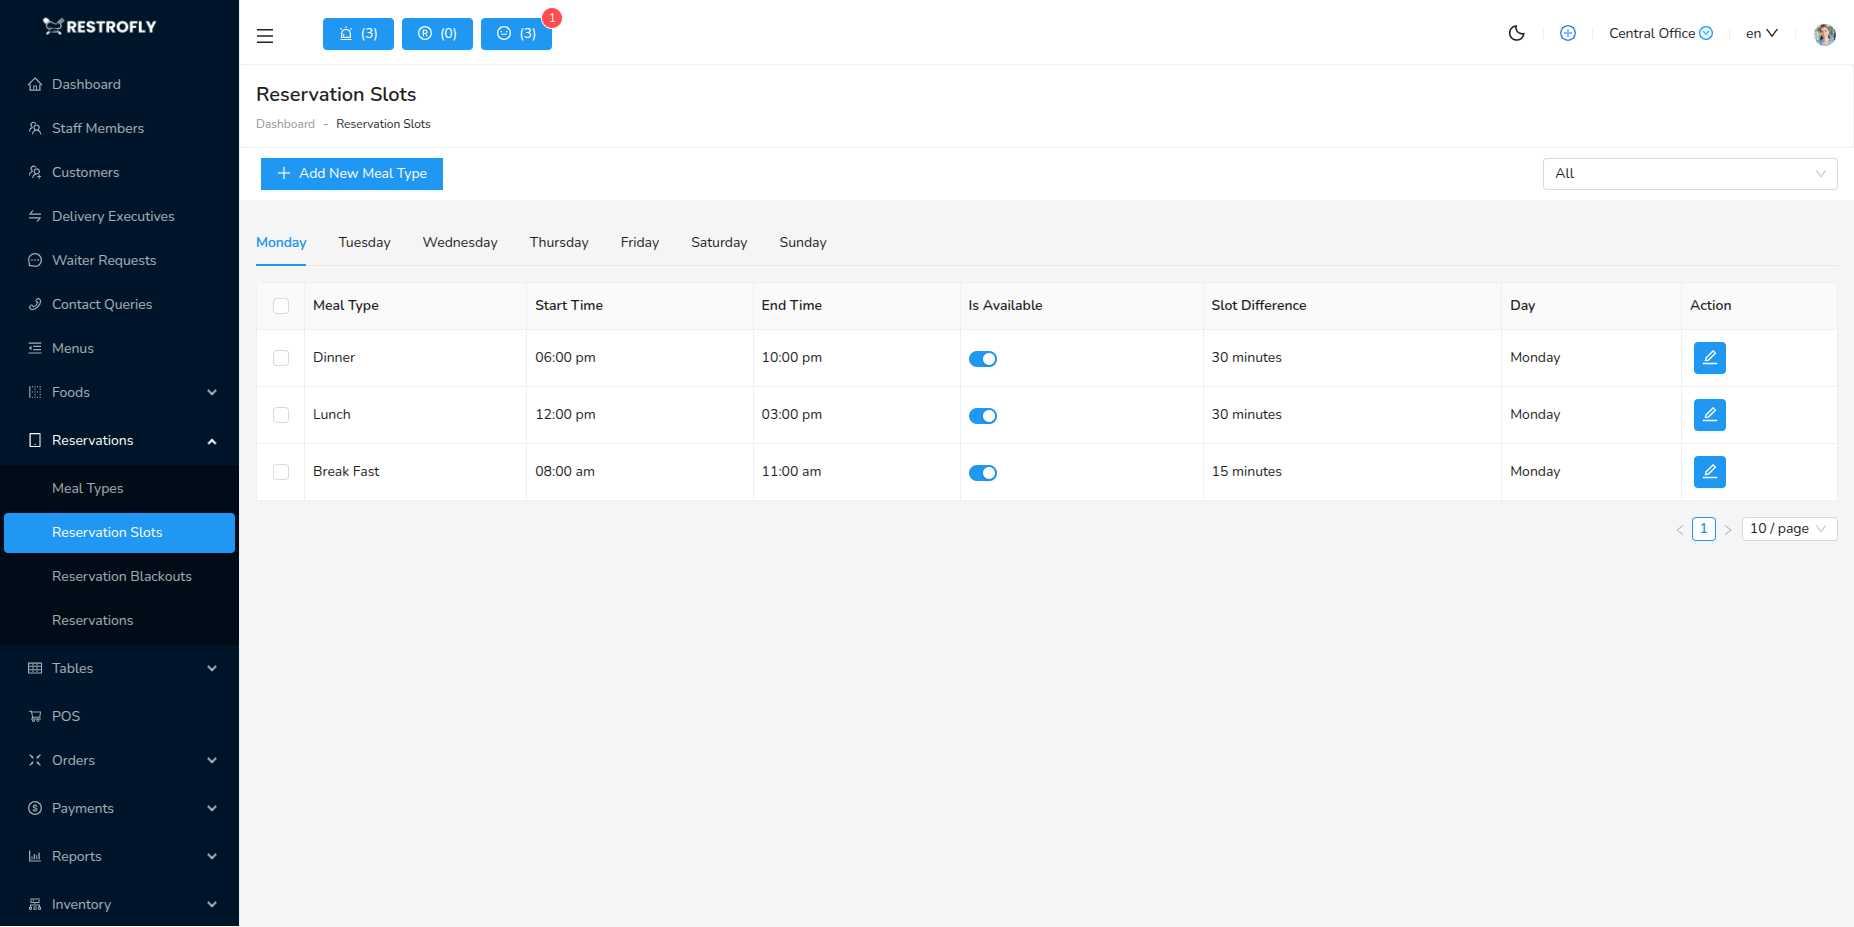Open Reservation Blackouts page
1854x927 pixels.
tap(121, 576)
